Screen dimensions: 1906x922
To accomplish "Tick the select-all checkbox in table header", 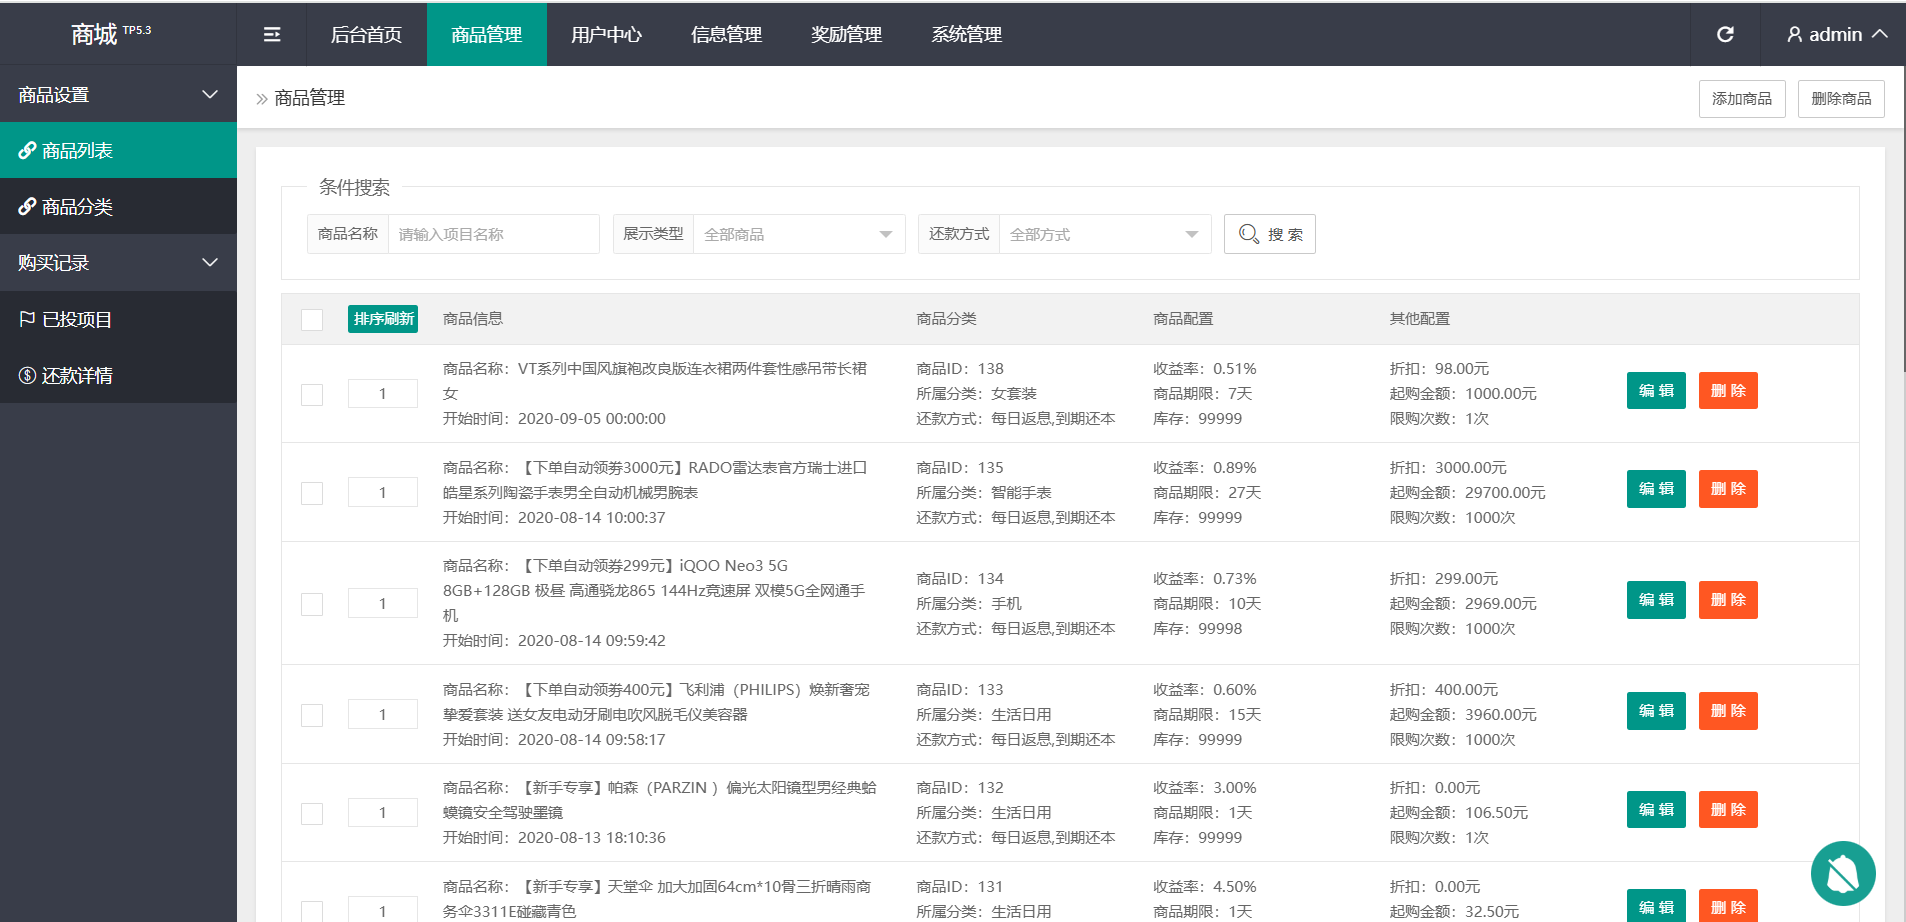I will [312, 319].
